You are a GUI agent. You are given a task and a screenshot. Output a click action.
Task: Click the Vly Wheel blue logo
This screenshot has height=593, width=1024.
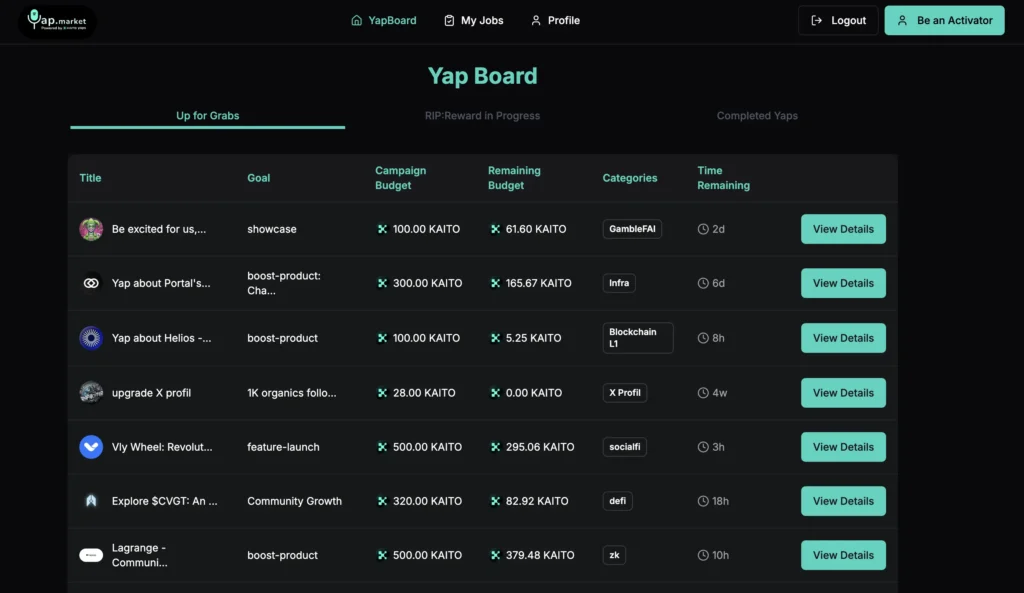91,447
